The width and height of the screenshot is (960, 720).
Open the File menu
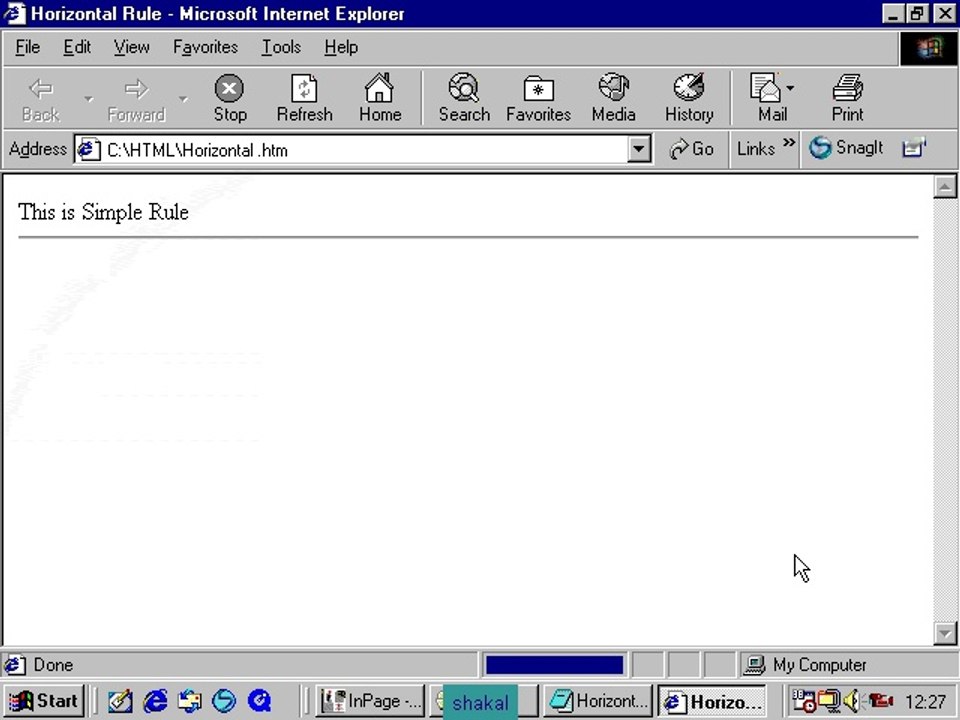(x=28, y=47)
